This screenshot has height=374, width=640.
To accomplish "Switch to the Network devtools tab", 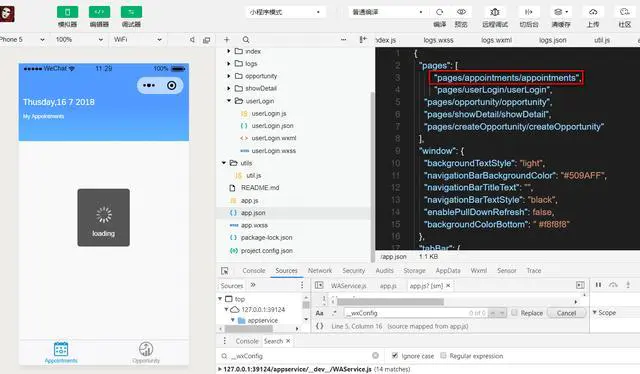I will point(320,270).
